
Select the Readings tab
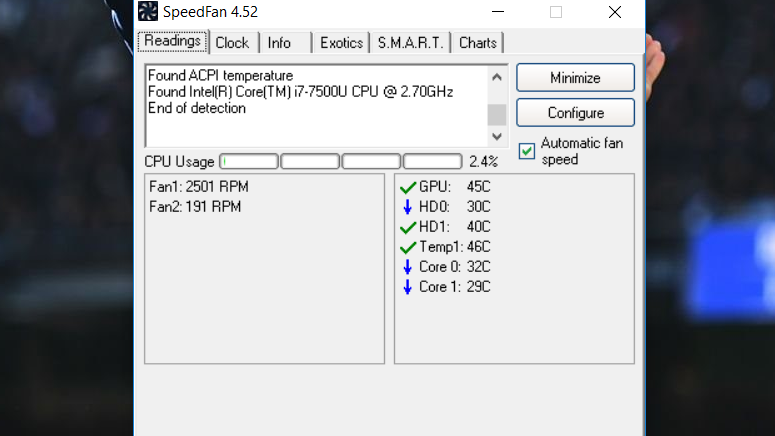(173, 41)
